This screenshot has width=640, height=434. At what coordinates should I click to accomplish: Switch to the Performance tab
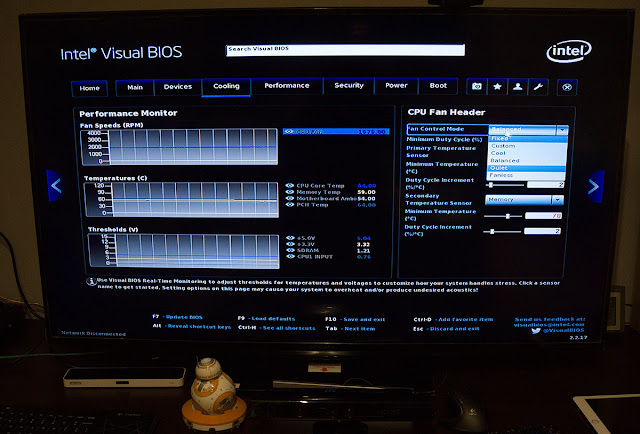tap(287, 86)
